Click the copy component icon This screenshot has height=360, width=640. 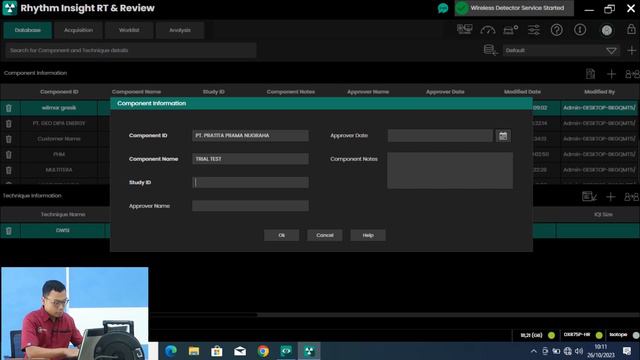point(632,74)
